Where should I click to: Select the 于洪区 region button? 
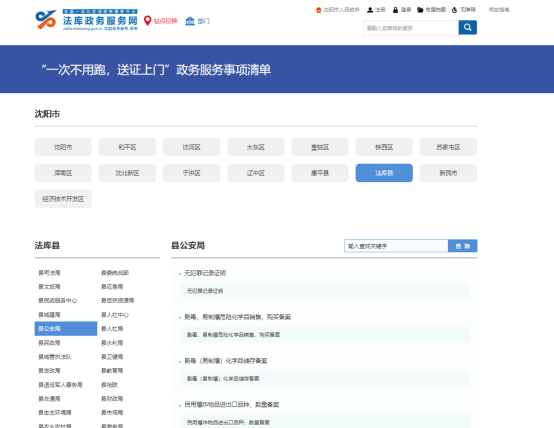click(191, 173)
